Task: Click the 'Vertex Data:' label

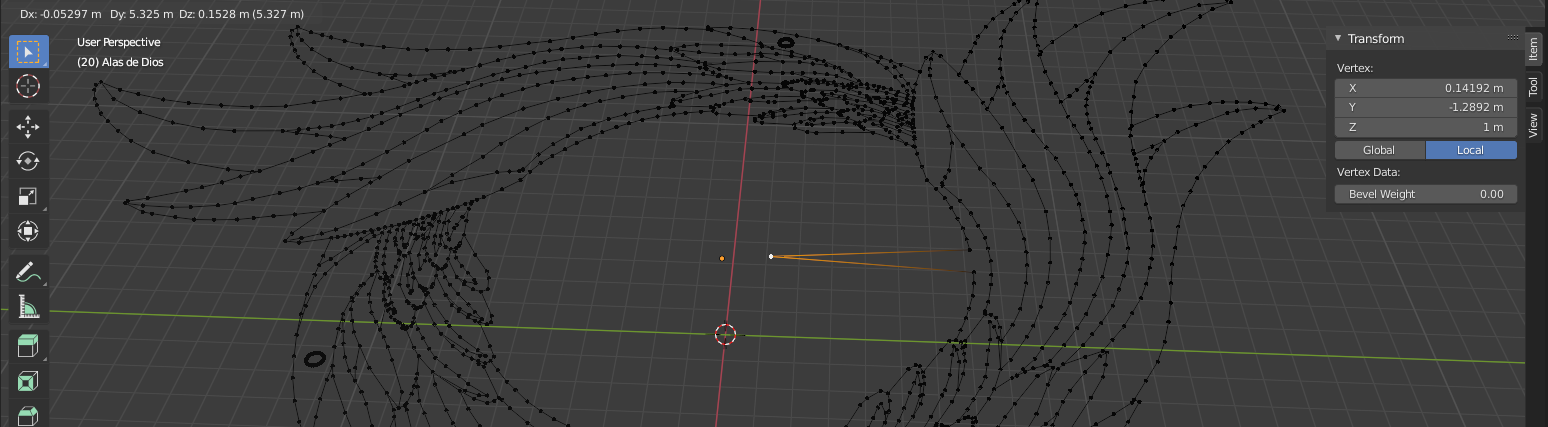Action: coord(1369,172)
